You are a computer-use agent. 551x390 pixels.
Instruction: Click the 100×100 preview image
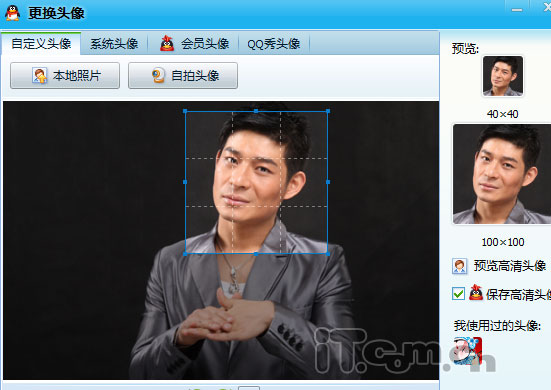pos(502,174)
